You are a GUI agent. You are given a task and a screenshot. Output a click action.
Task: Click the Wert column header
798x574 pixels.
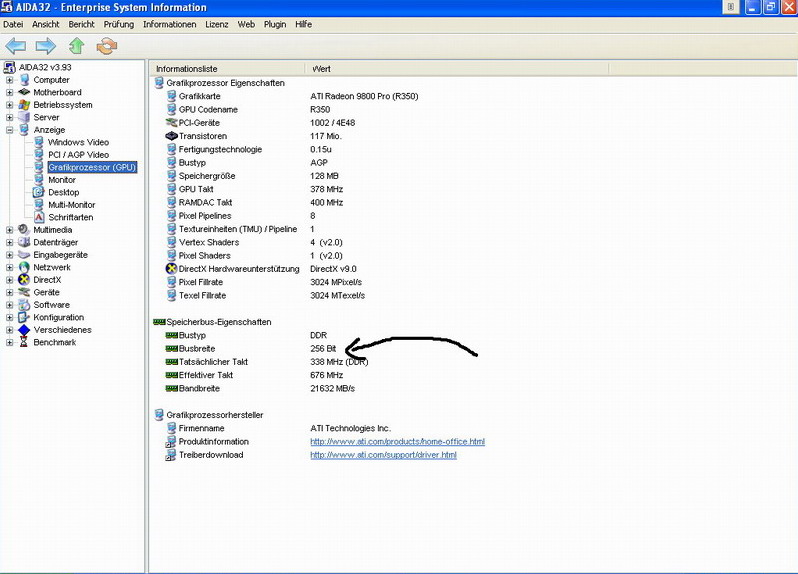(x=457, y=69)
